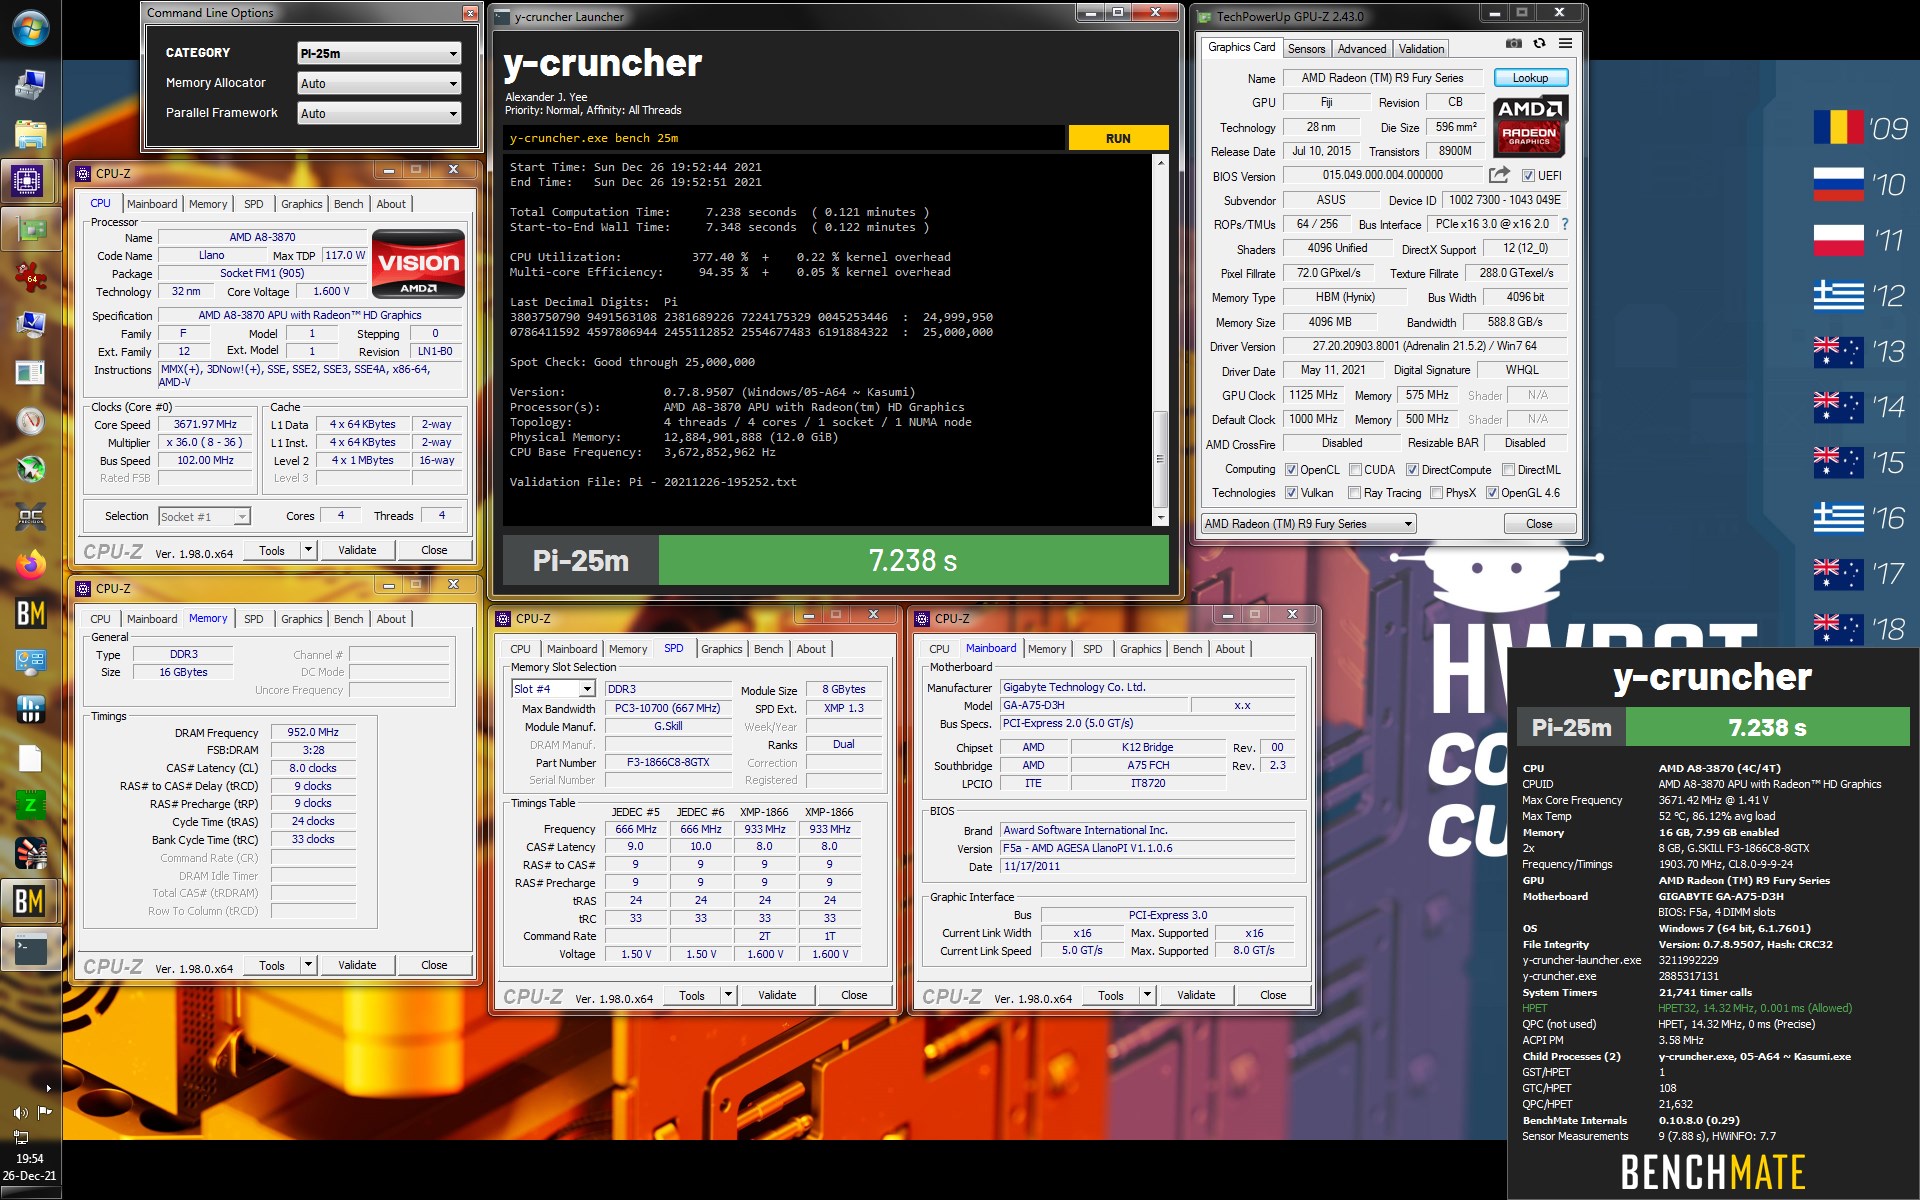Click Validate in the top CPU-Z window
Viewport: 1920px width, 1200px height.
(x=357, y=550)
